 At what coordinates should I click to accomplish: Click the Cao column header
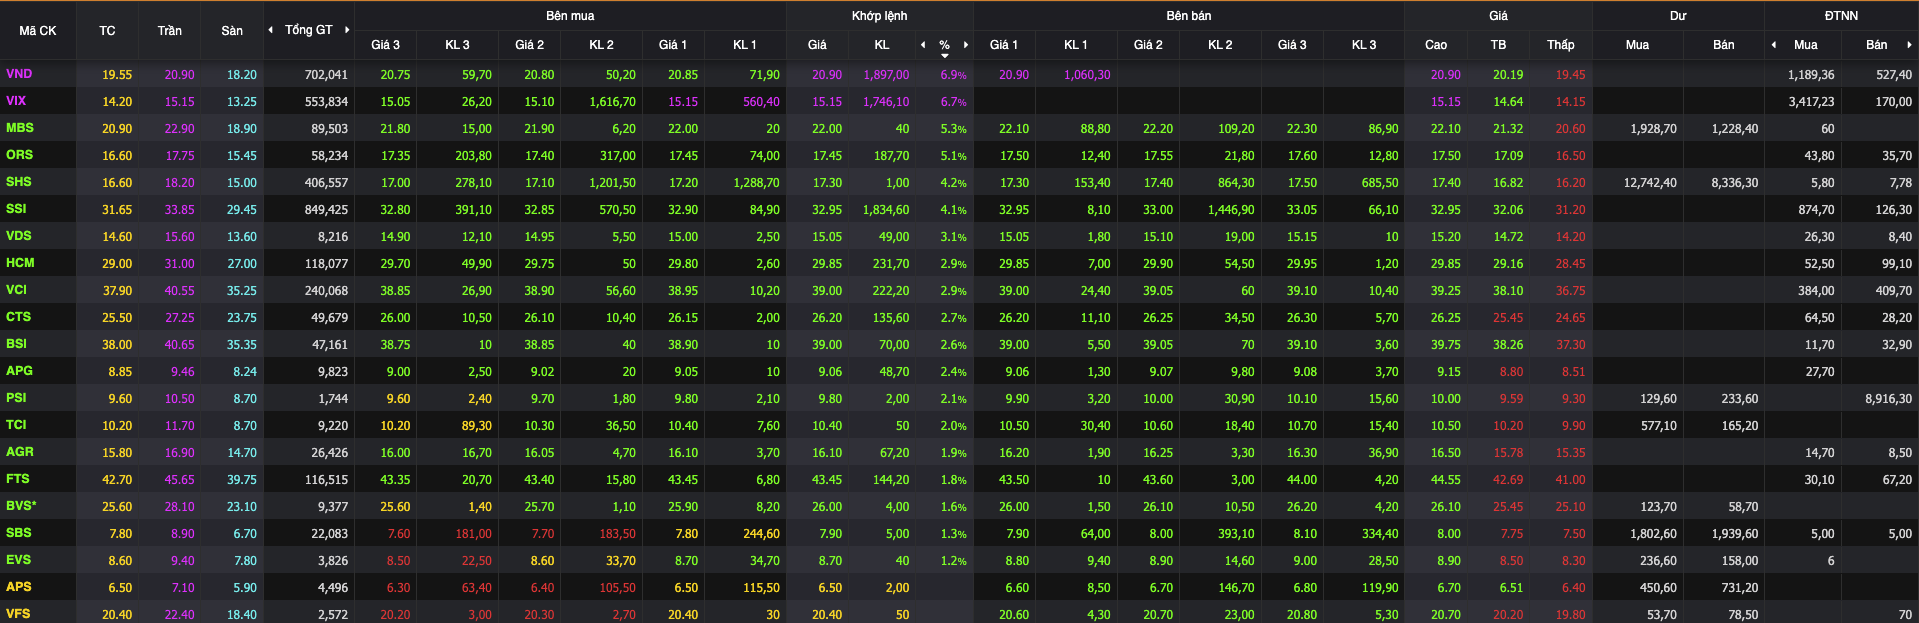click(x=1436, y=45)
